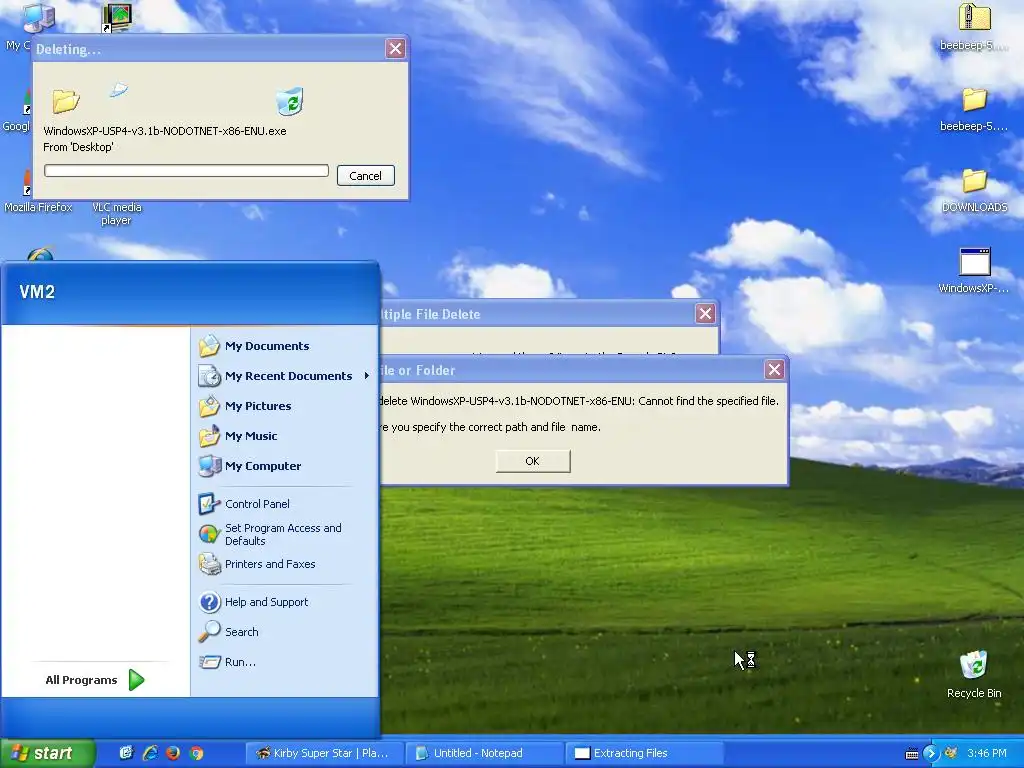The height and width of the screenshot is (768, 1024).
Task: Open My Pictures from Start menu
Action: click(x=257, y=406)
